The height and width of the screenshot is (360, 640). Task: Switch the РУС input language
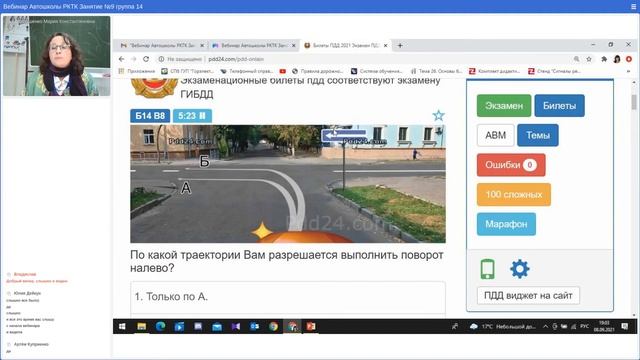click(x=584, y=327)
